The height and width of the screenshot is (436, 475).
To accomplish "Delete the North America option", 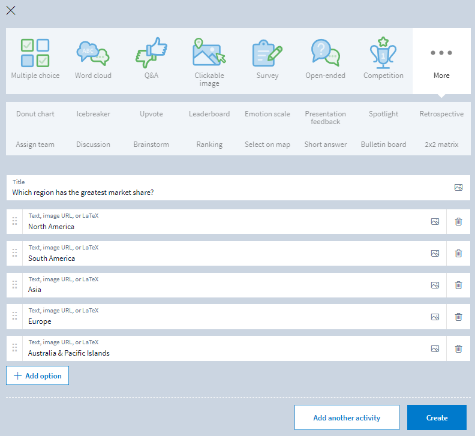I will click(x=459, y=222).
